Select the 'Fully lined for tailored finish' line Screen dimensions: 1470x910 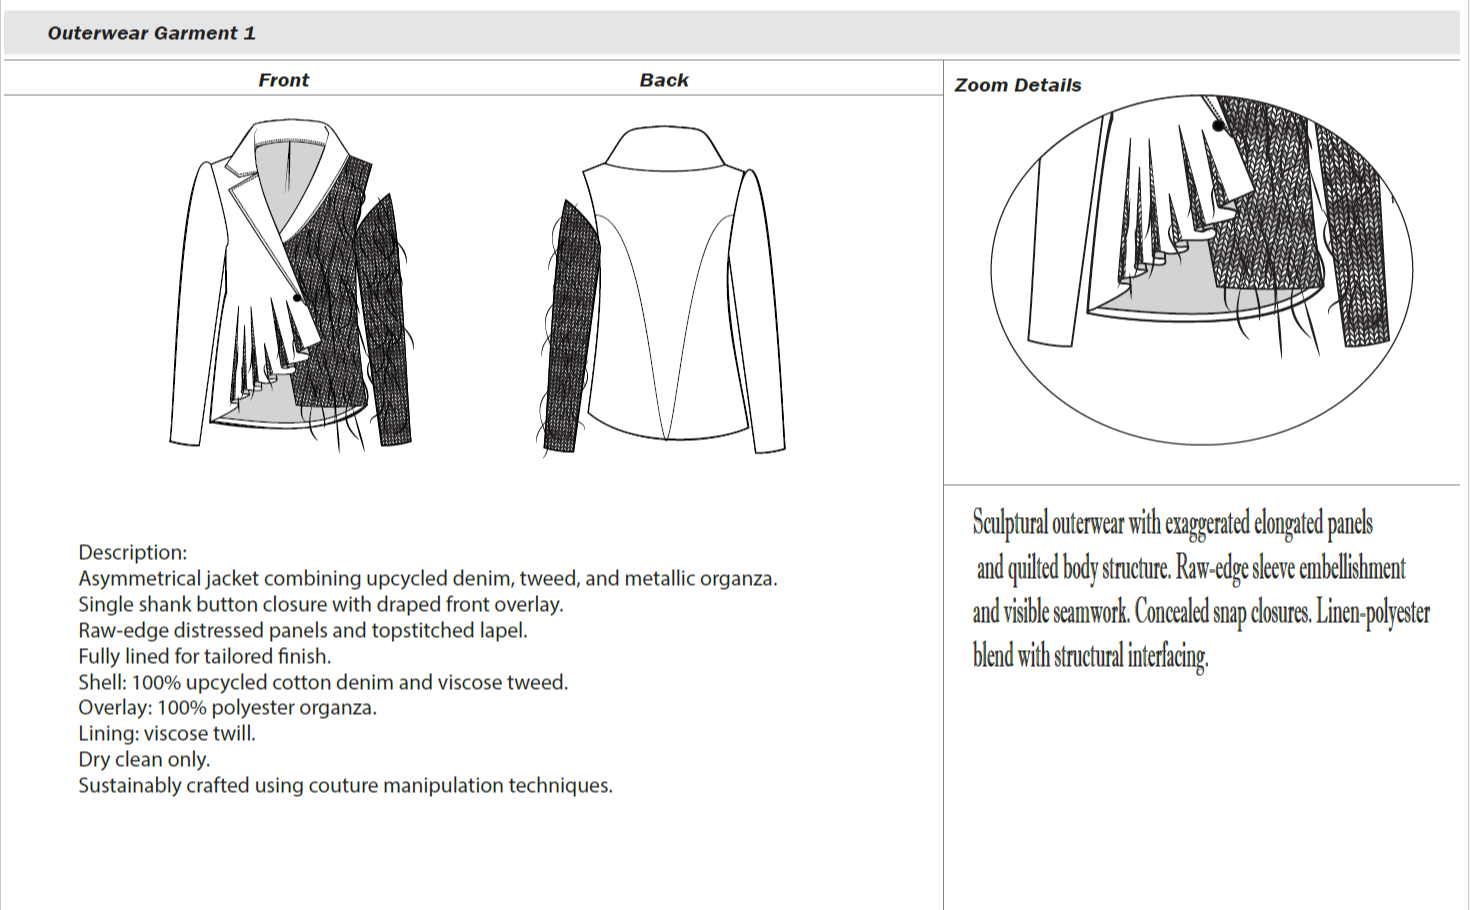[x=204, y=656]
